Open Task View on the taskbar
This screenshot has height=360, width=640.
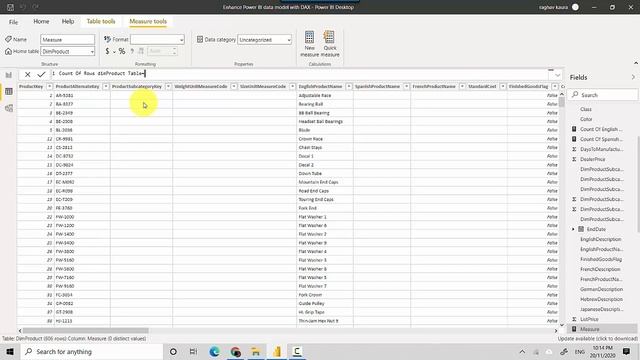[193, 351]
